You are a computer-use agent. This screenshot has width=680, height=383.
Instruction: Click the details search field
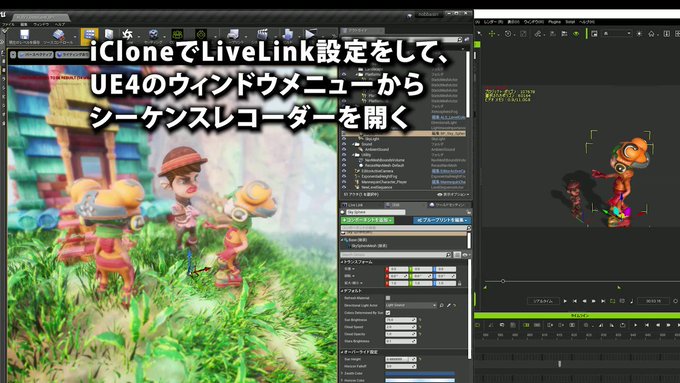[x=394, y=255]
